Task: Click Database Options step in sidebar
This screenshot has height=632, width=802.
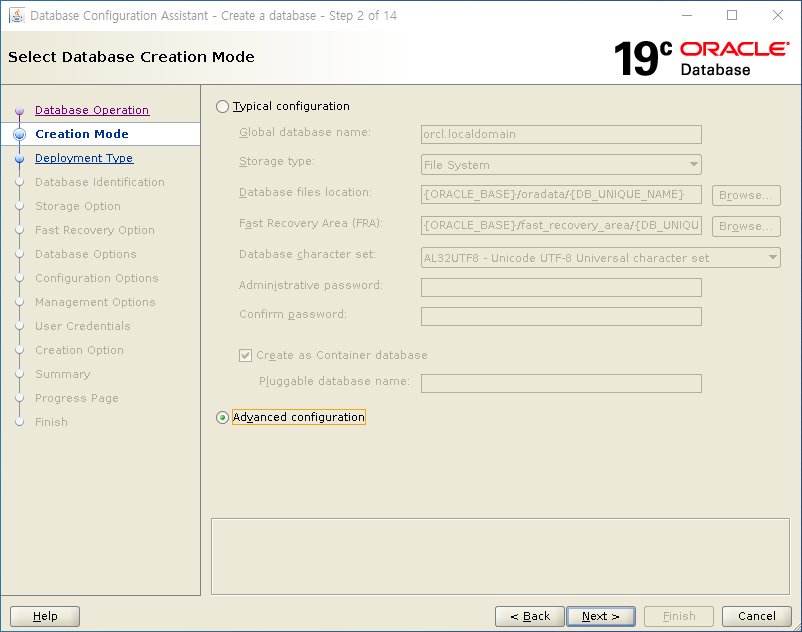Action: 85,254
